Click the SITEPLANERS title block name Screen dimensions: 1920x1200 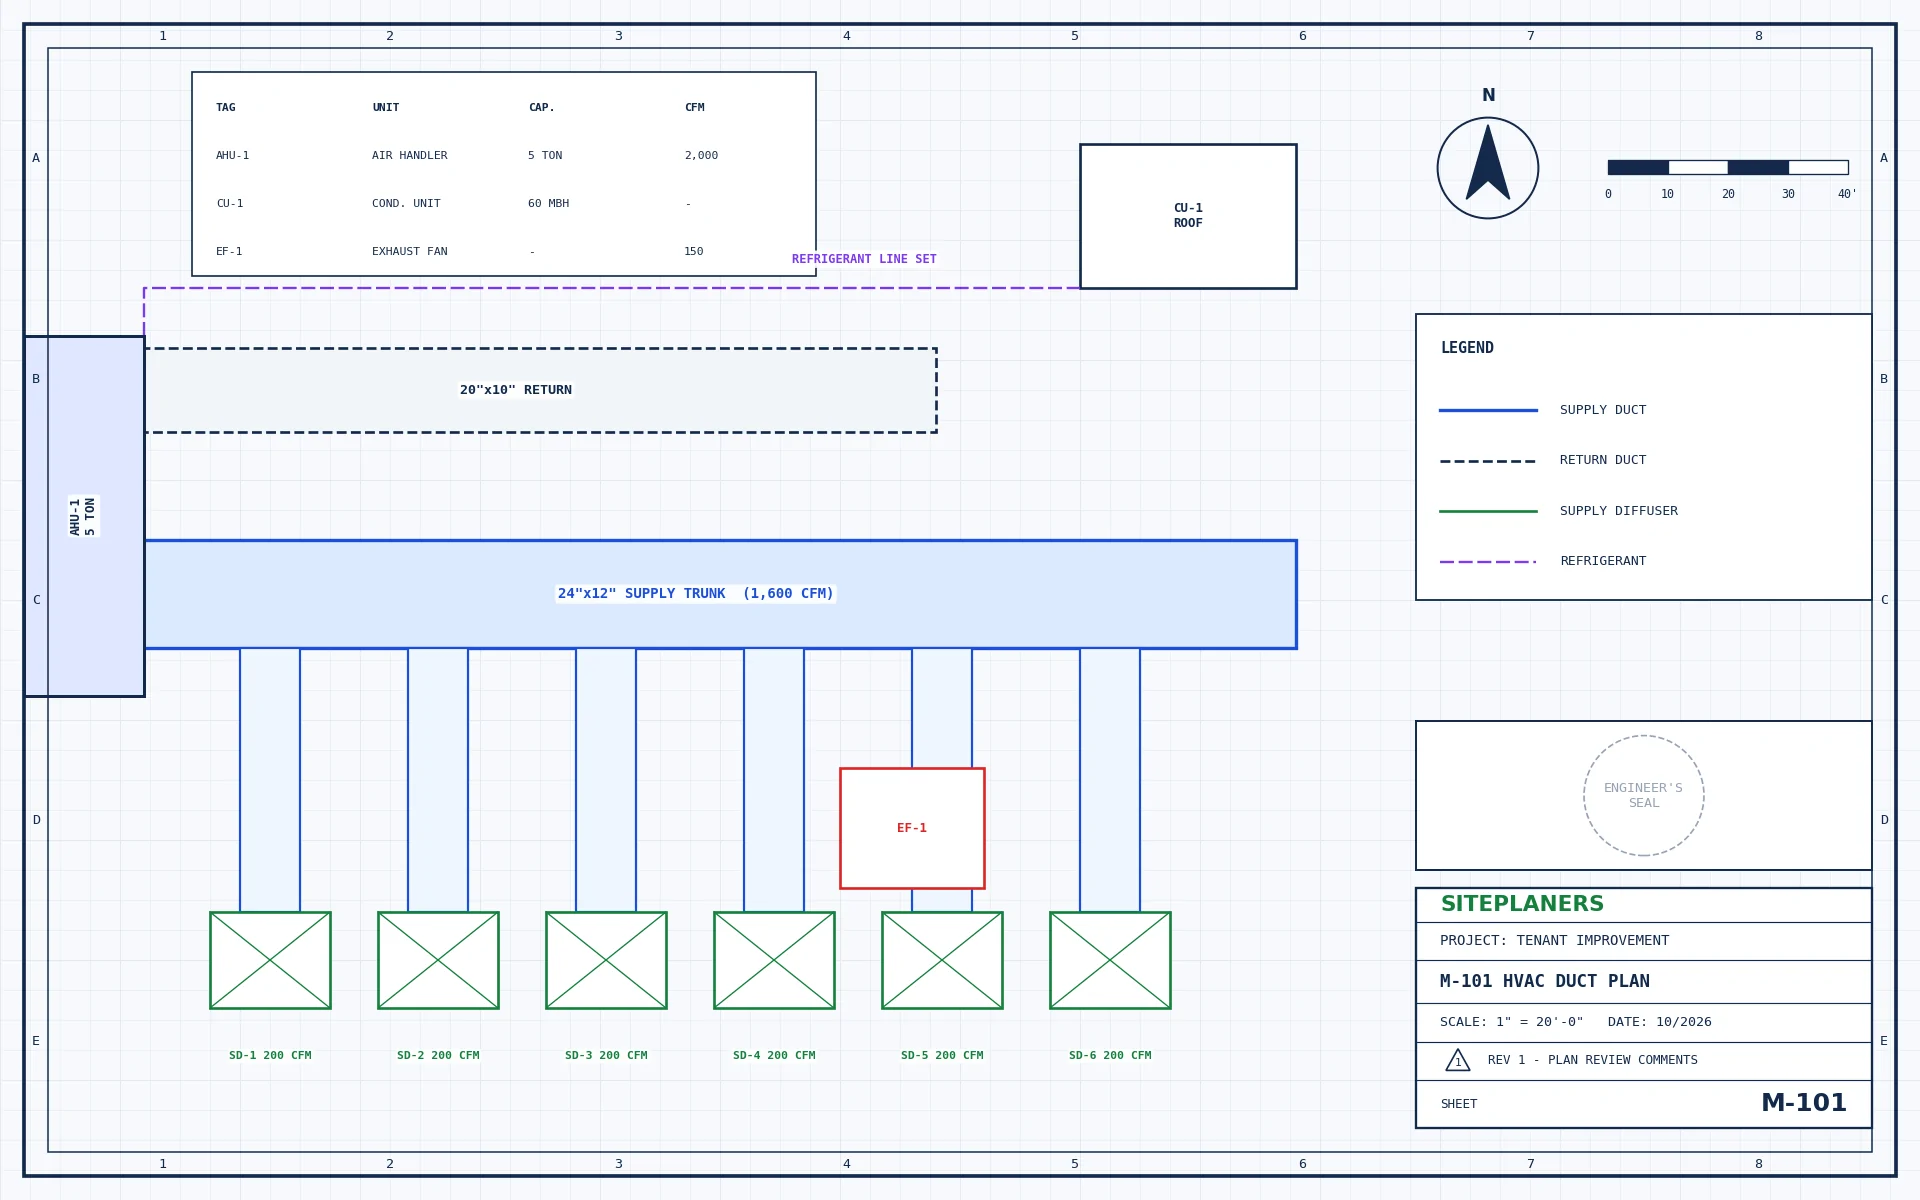tap(1522, 904)
